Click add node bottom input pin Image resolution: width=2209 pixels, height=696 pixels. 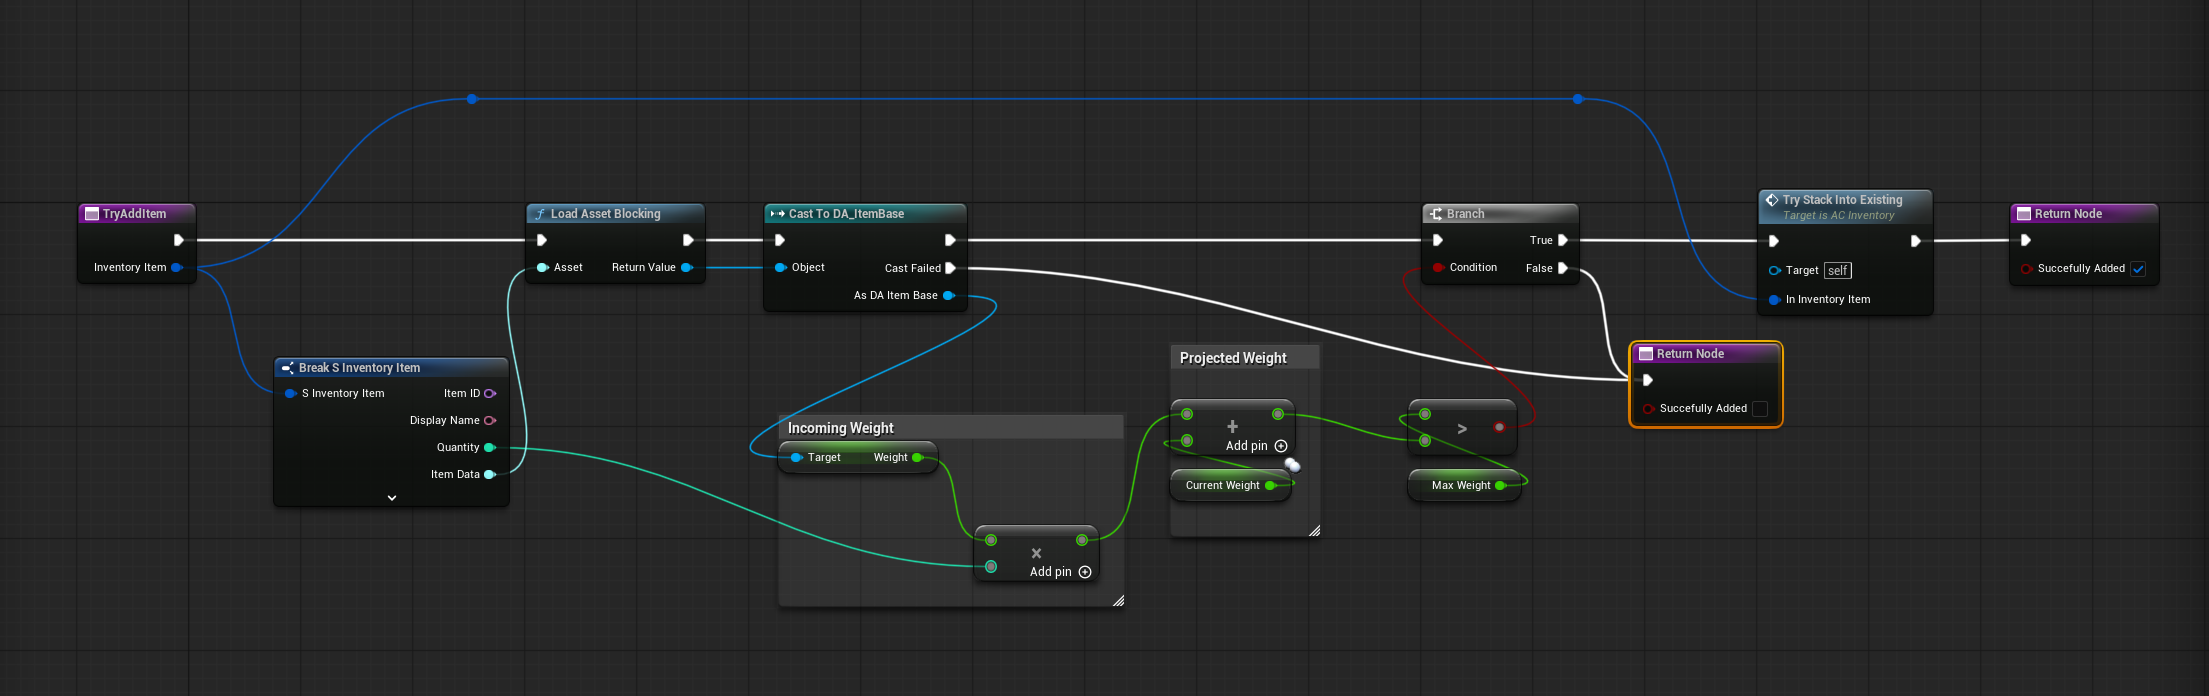click(x=1187, y=441)
